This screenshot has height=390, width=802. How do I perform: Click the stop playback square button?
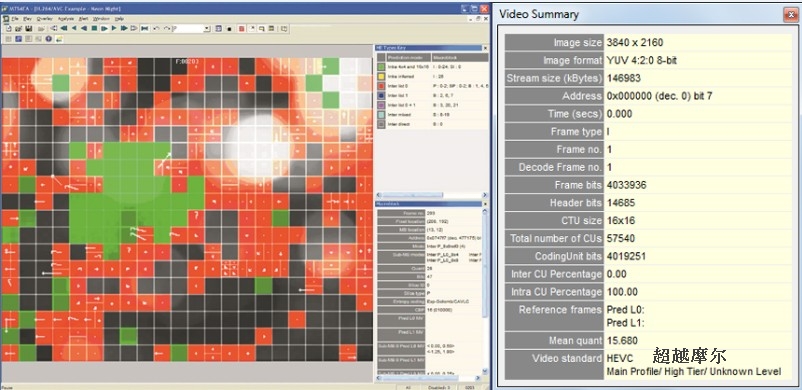[x=94, y=28]
